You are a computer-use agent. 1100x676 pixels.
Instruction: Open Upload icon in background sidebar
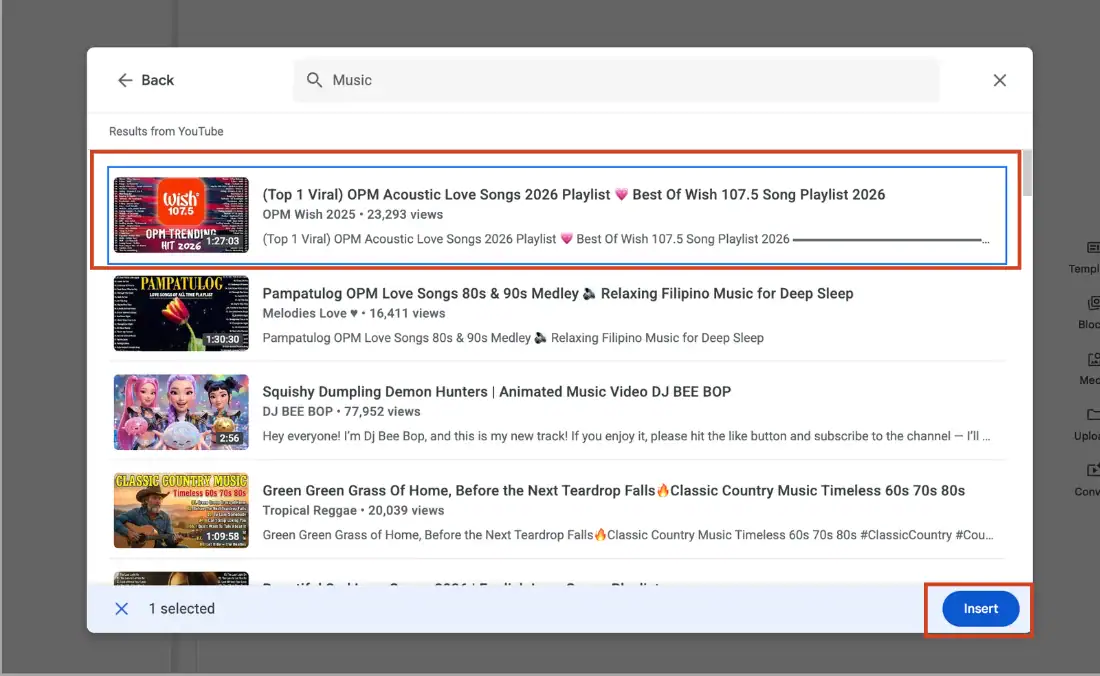pos(1092,414)
